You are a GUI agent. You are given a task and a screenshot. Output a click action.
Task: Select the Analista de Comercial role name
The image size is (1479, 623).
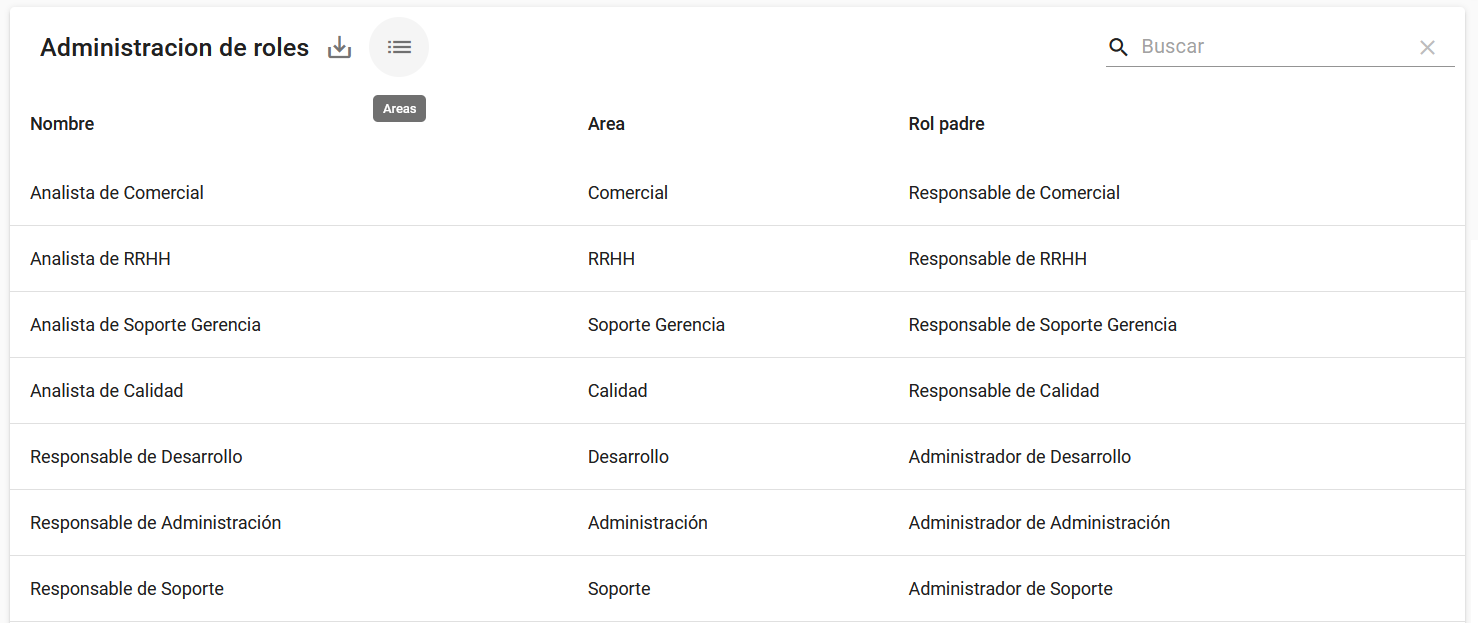tap(117, 193)
